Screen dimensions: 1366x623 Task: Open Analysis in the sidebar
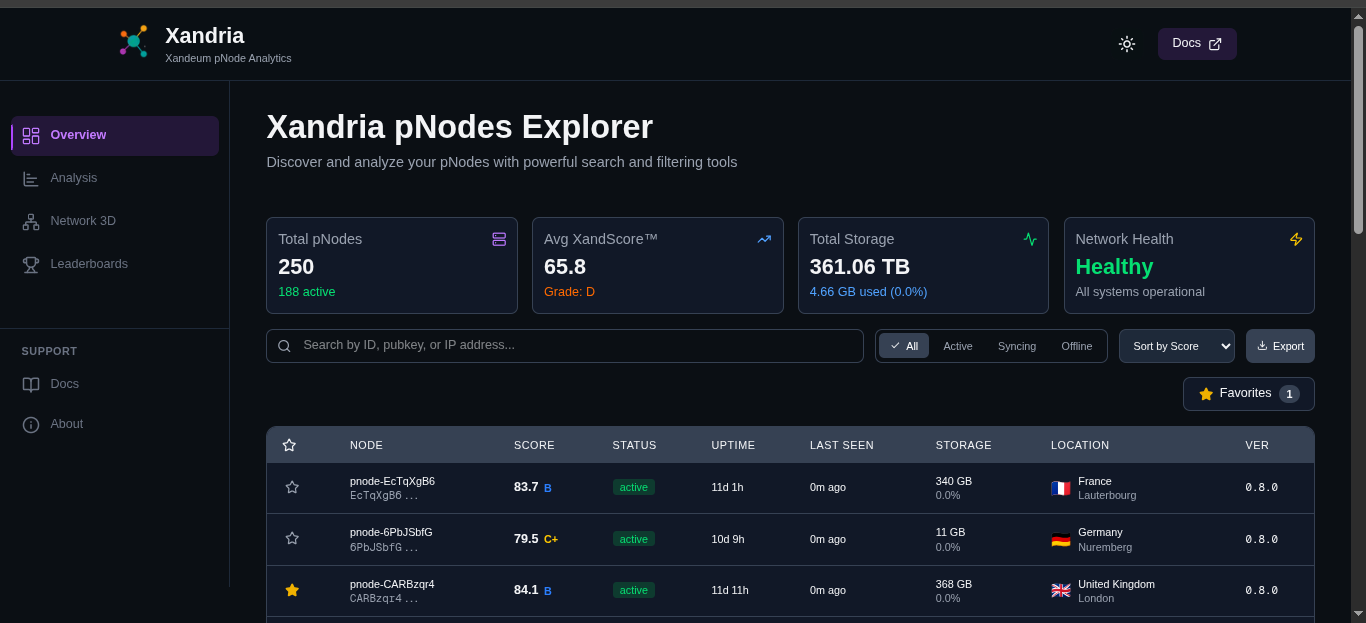pos(115,178)
